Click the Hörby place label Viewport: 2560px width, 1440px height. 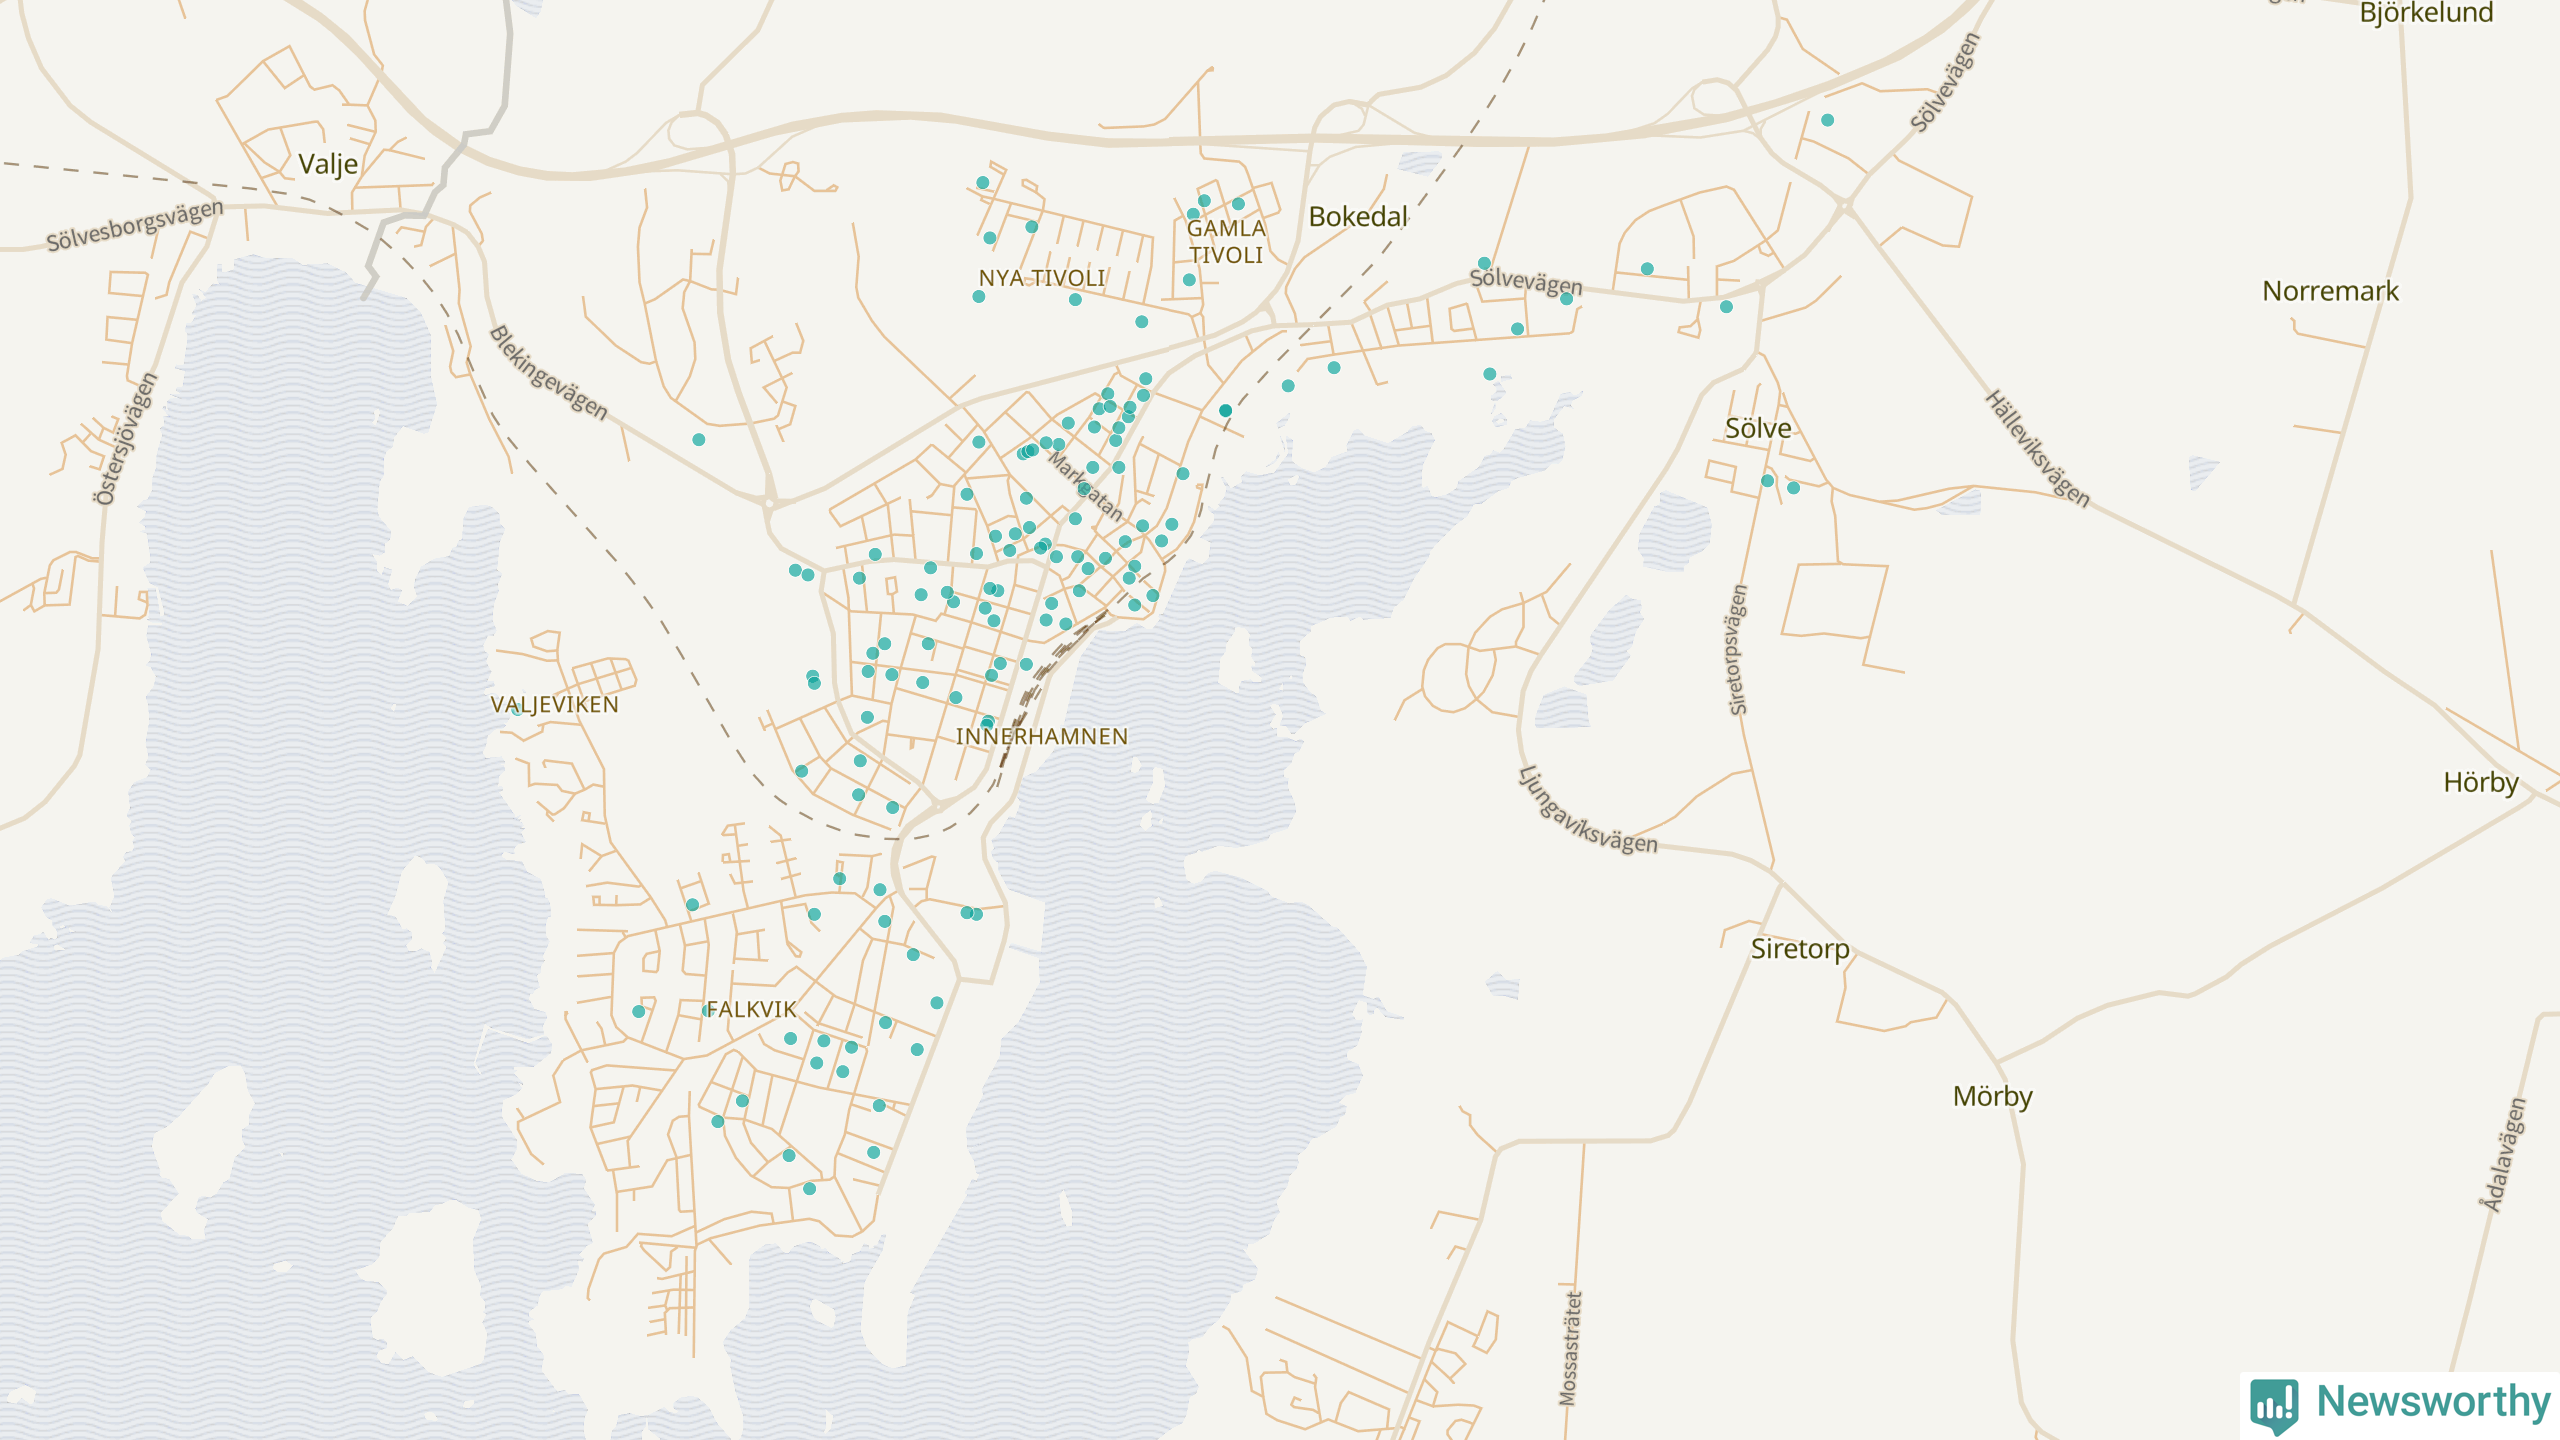coord(2480,783)
